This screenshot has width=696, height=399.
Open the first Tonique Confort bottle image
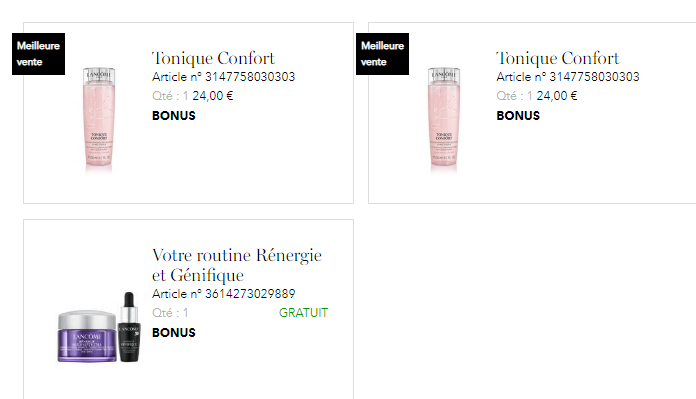point(99,119)
